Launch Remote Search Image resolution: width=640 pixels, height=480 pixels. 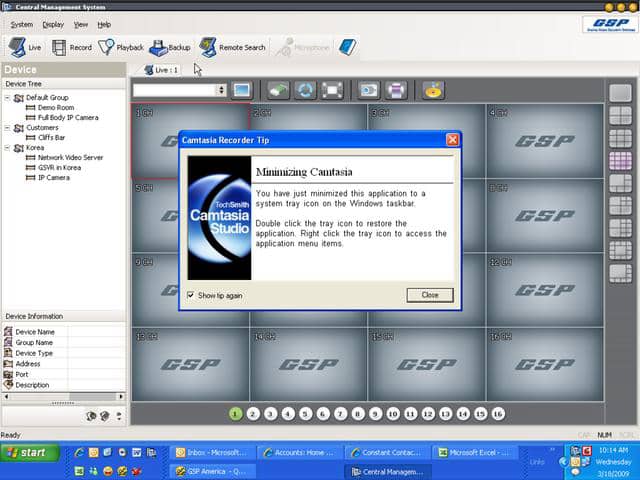coord(232,47)
